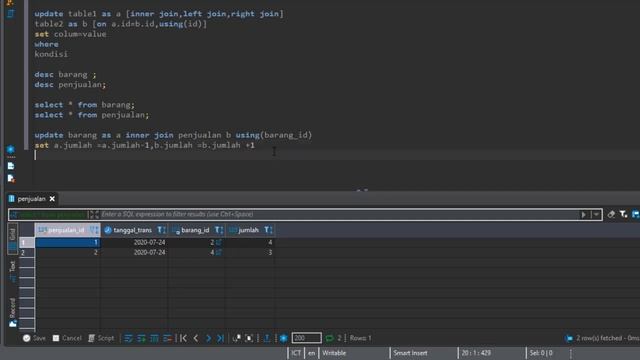Click the document-with-badge icon in editor gutter

click(x=11, y=178)
